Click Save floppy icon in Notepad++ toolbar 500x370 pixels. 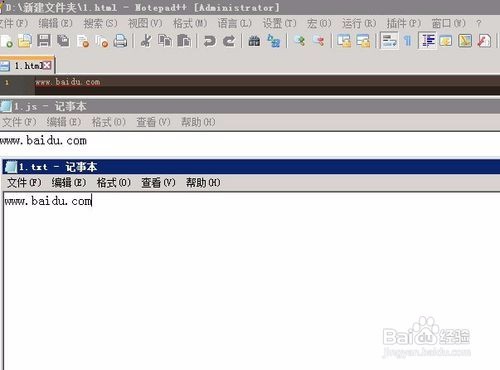point(44,41)
